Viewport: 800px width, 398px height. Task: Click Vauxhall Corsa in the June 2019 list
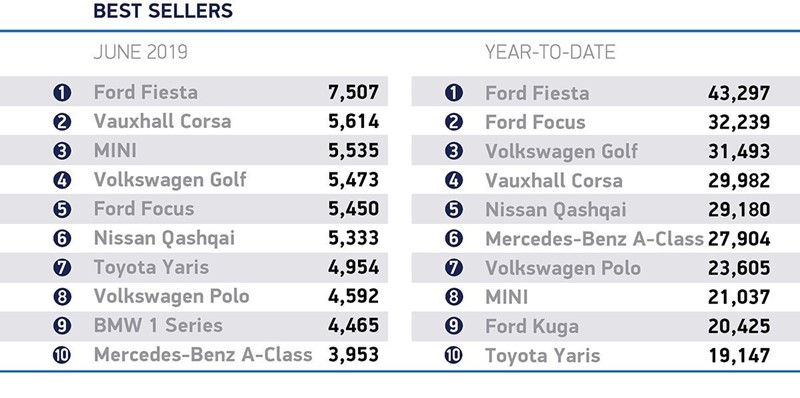(x=162, y=121)
